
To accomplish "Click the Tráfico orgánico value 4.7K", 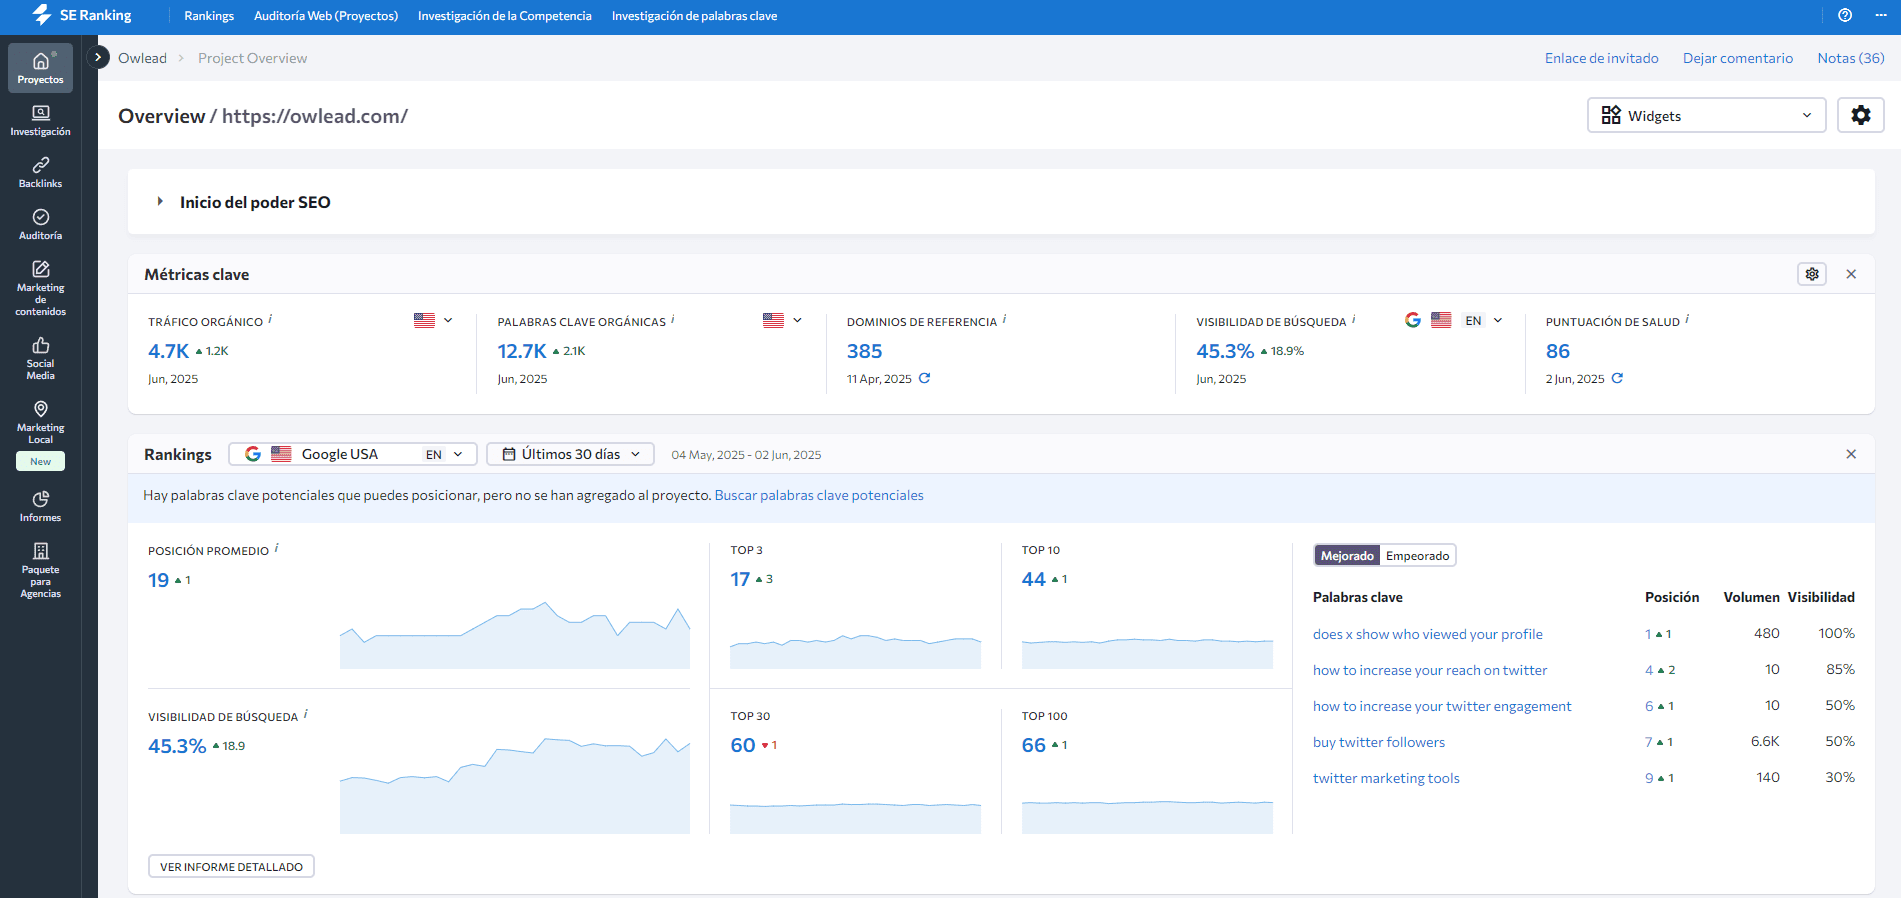I will pos(168,351).
